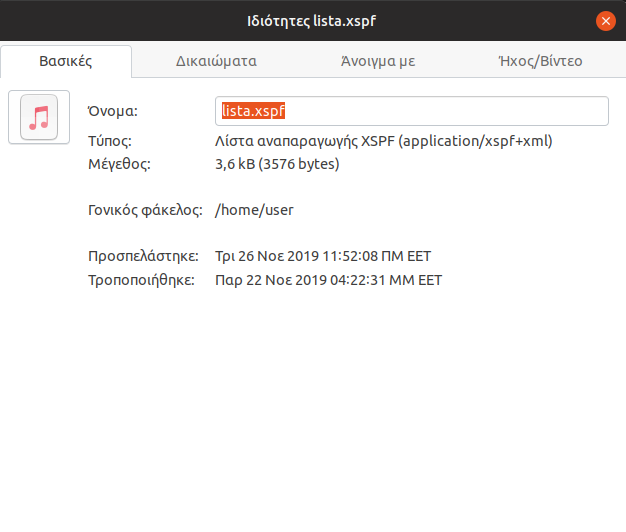626x532 pixels.
Task: Close the Ιδιότητες lista.xspf window
Action: tap(606, 21)
